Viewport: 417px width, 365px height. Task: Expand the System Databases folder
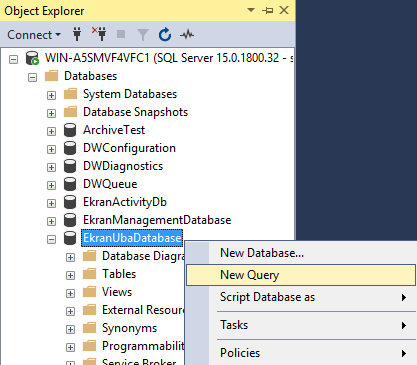point(51,96)
